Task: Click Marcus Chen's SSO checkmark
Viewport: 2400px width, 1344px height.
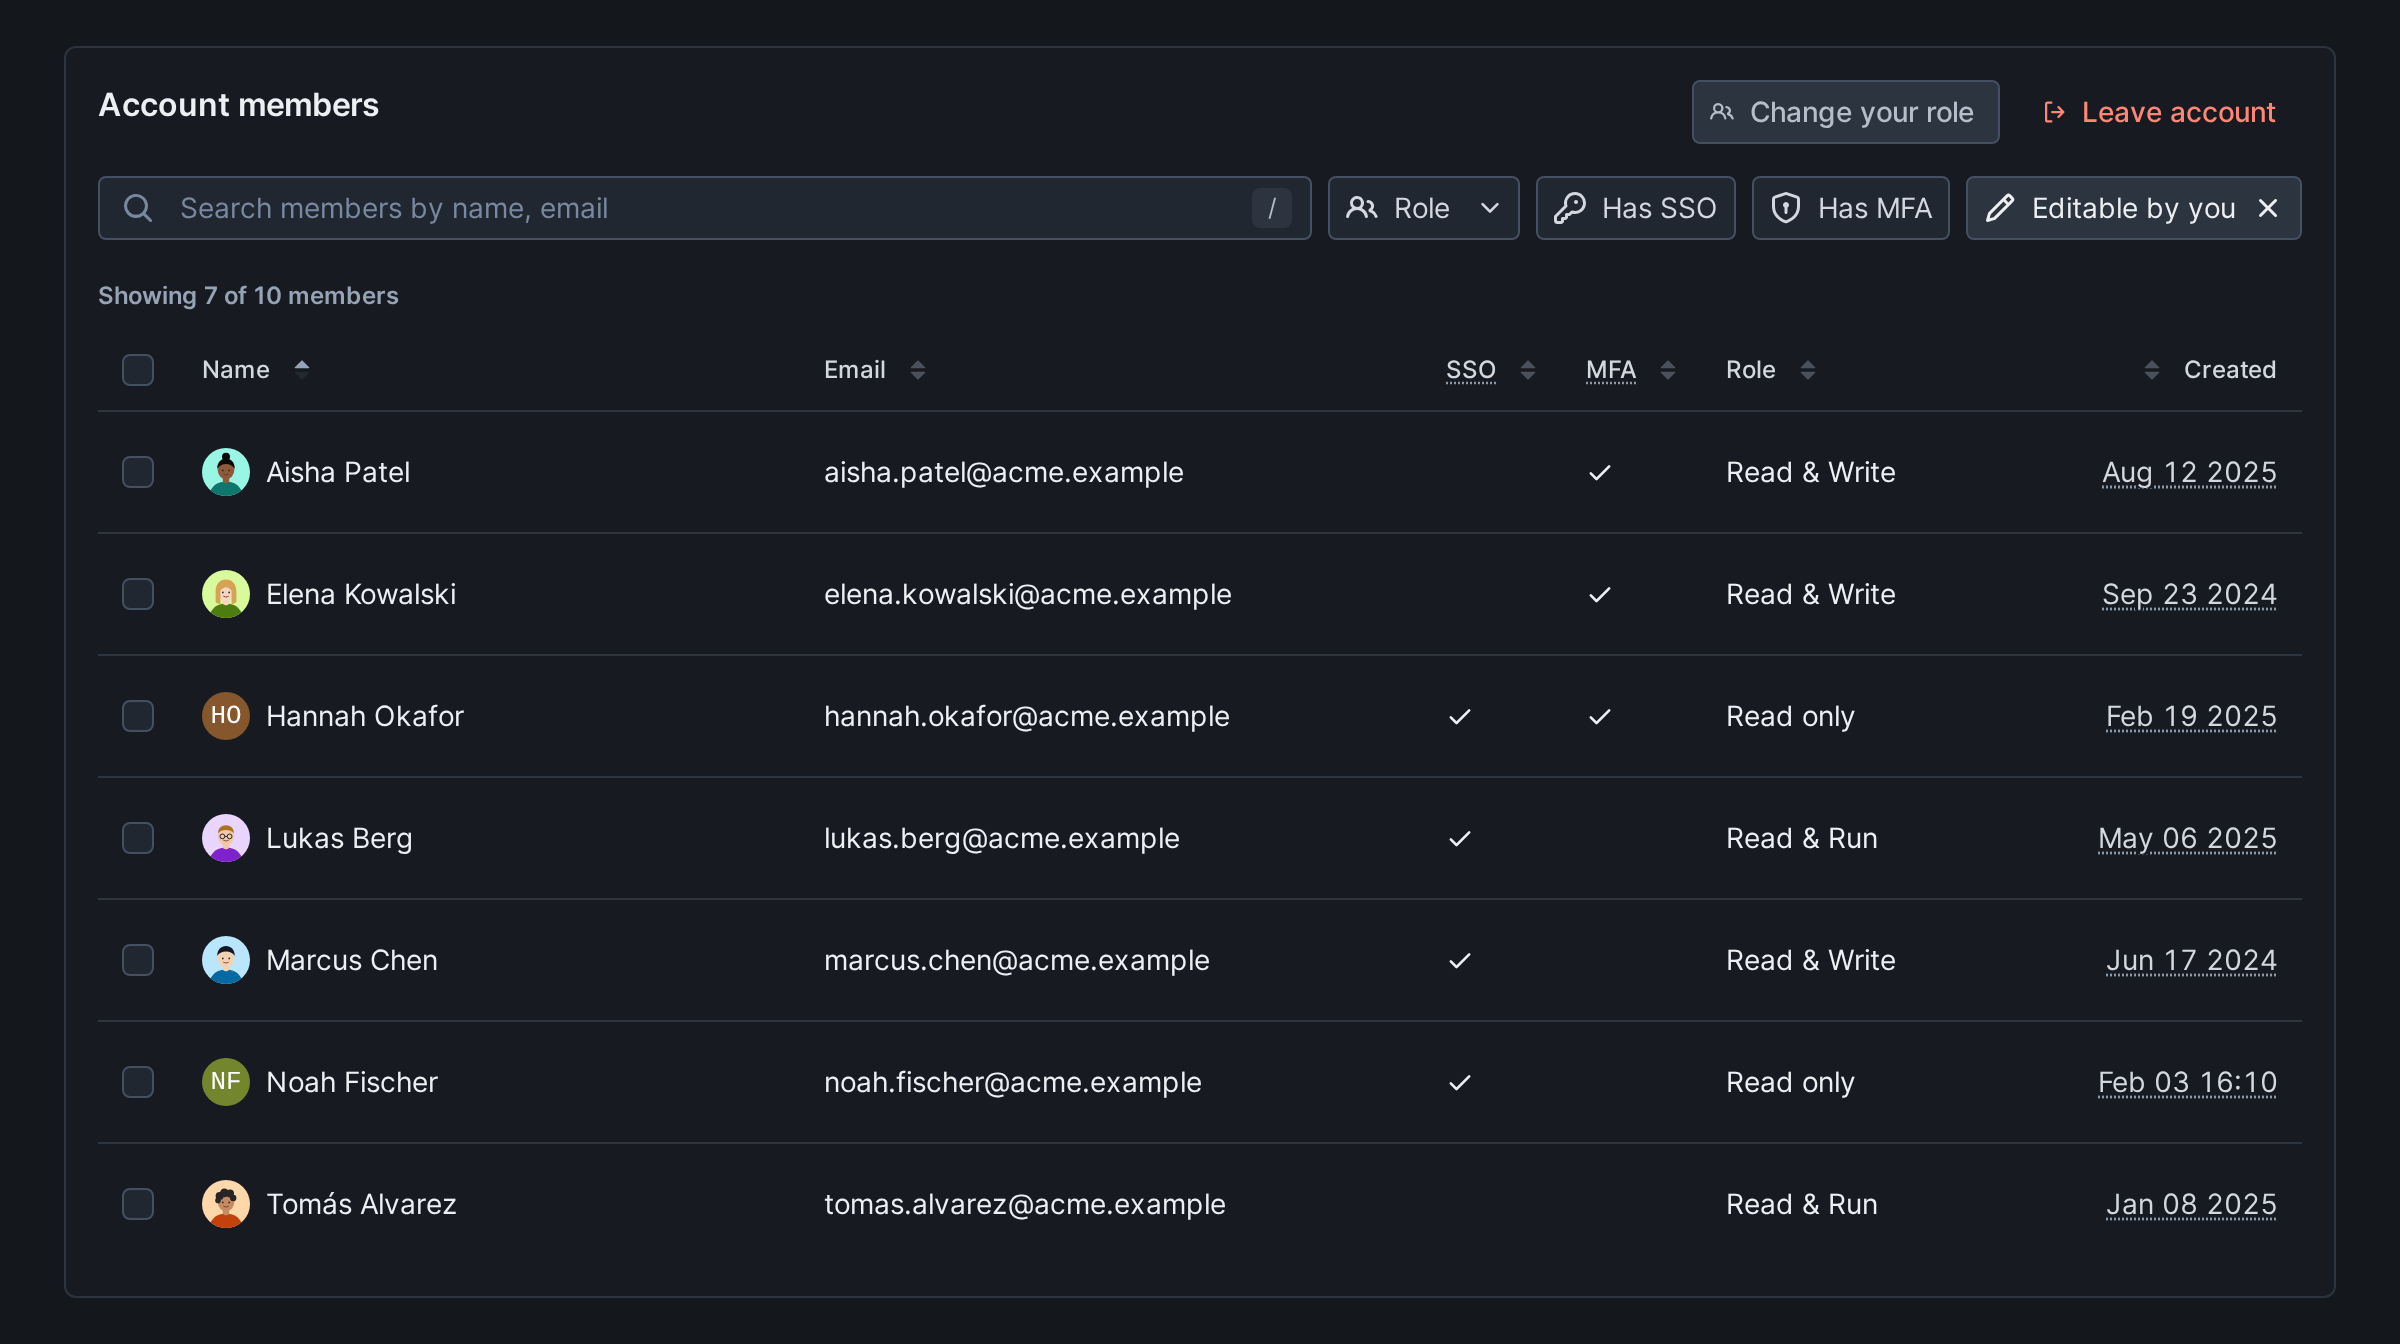Action: click(1460, 960)
